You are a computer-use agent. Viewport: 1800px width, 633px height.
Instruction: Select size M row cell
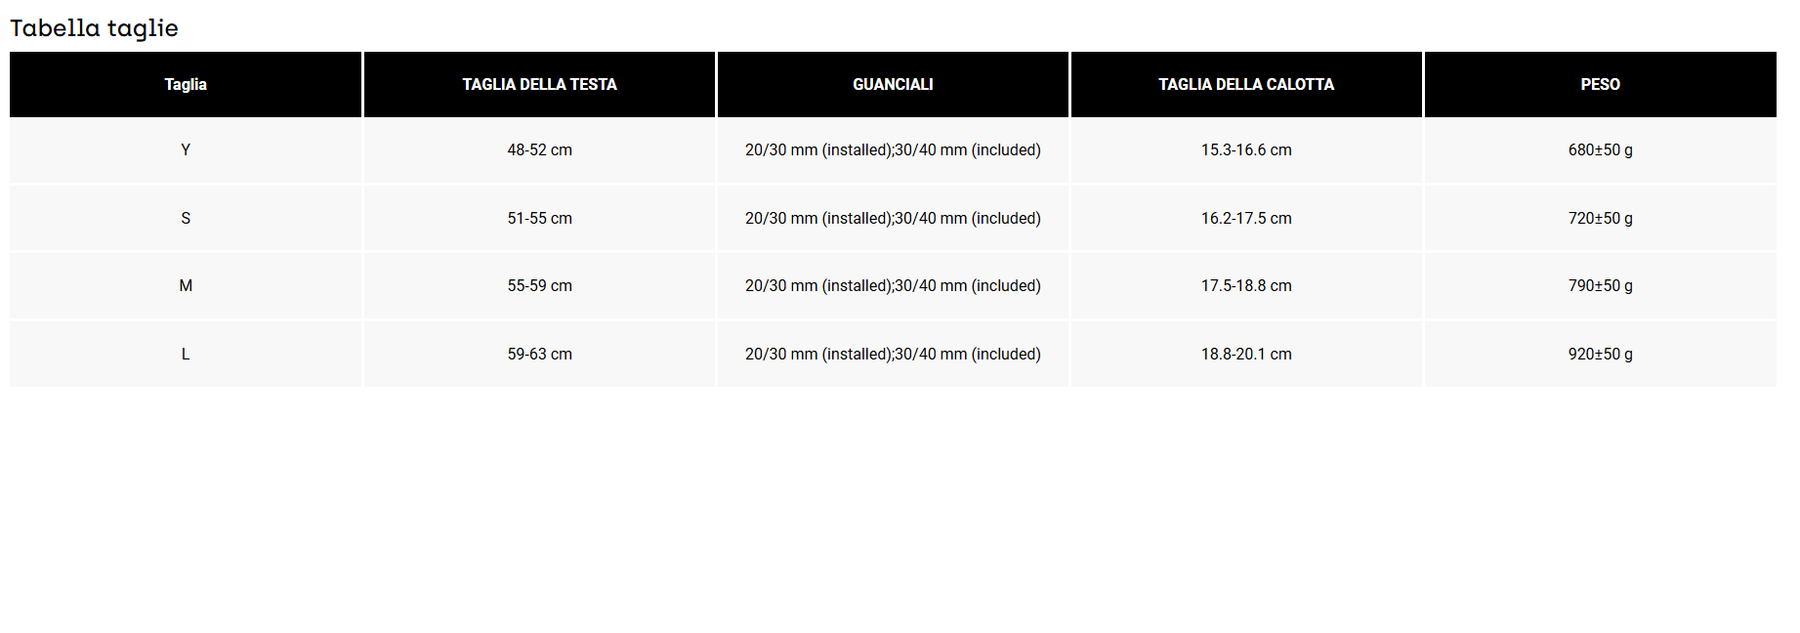tap(186, 286)
